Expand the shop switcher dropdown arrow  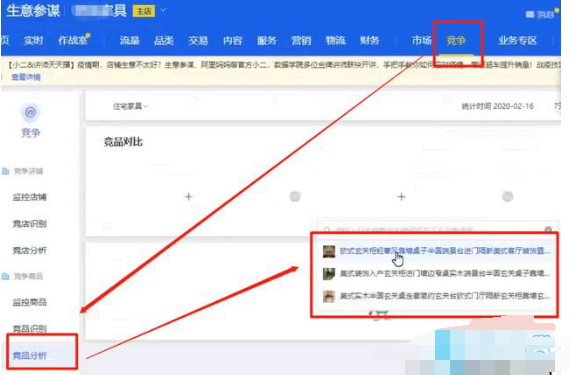164,10
